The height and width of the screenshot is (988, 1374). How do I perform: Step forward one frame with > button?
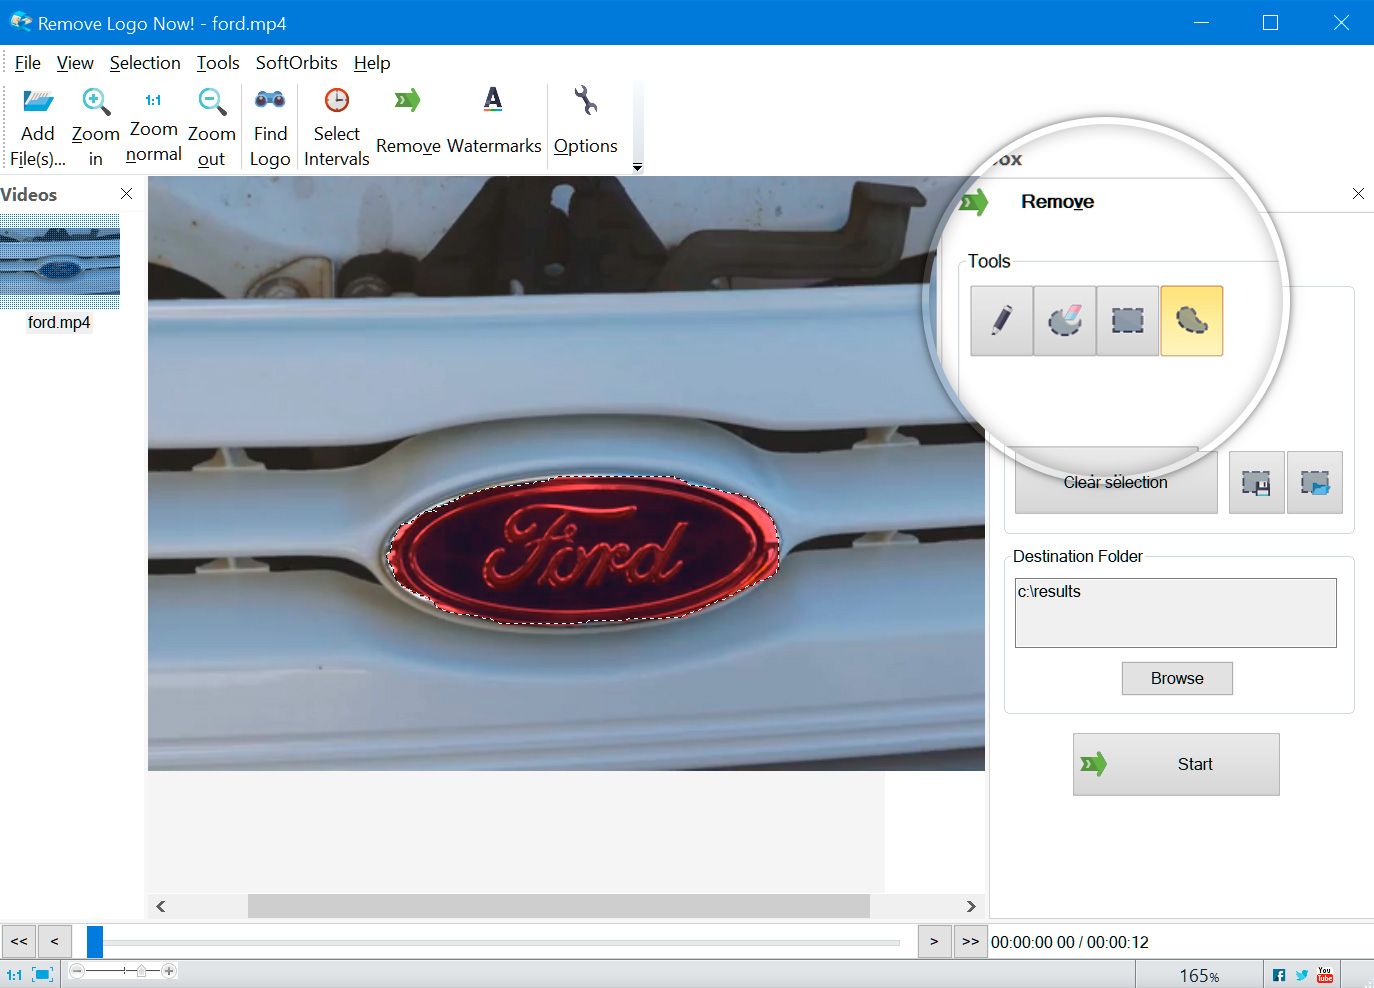click(934, 941)
